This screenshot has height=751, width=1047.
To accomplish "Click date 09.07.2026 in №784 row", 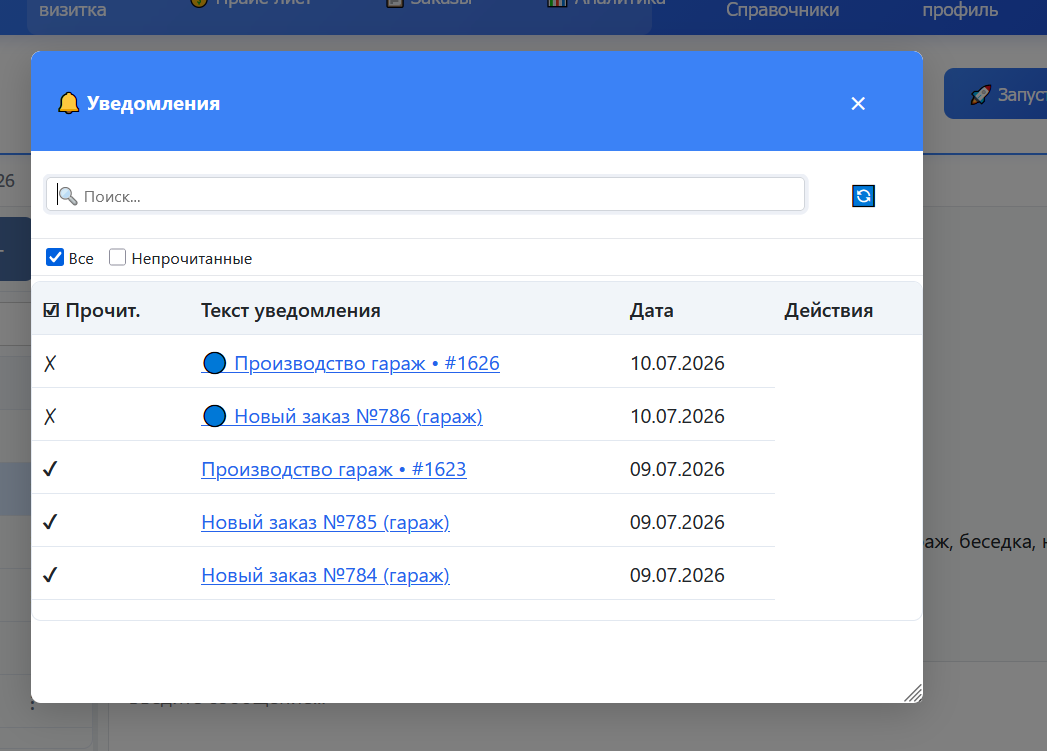I will click(x=677, y=575).
